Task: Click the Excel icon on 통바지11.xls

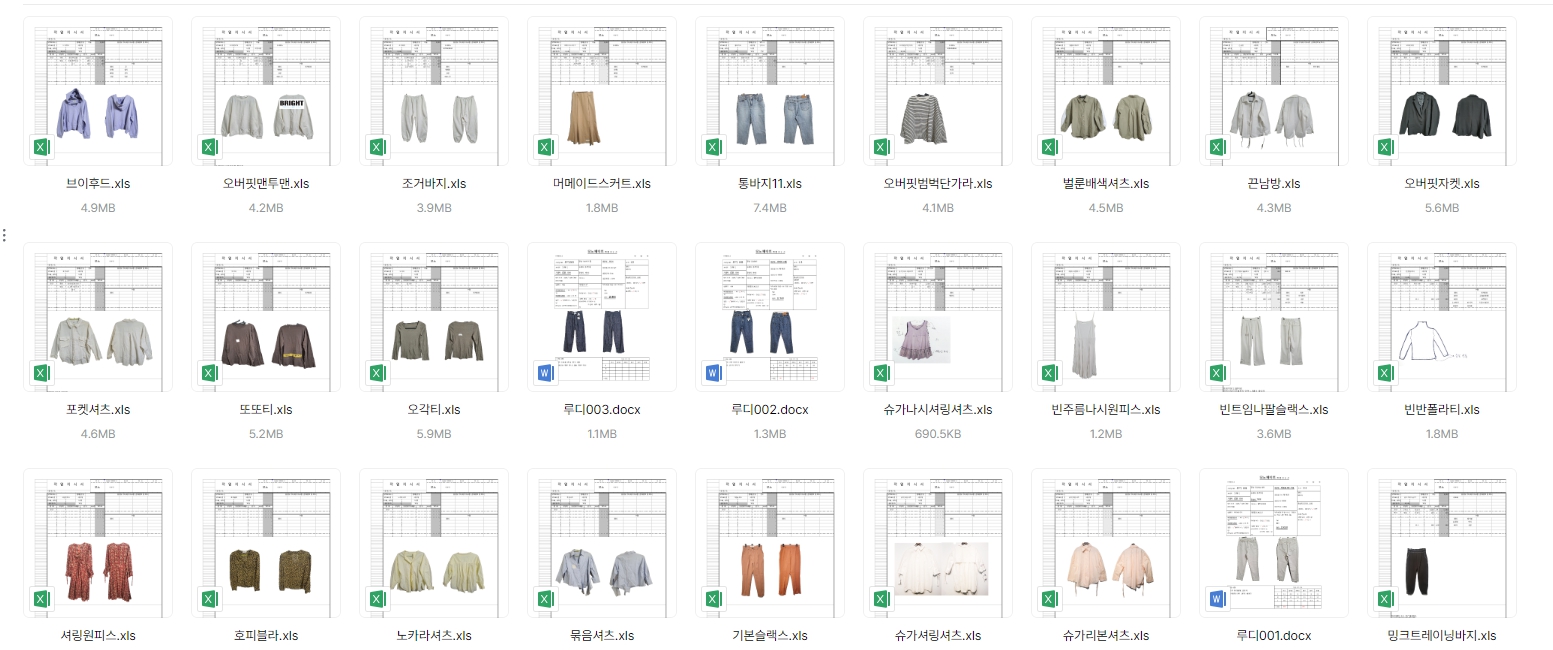Action: [x=713, y=148]
